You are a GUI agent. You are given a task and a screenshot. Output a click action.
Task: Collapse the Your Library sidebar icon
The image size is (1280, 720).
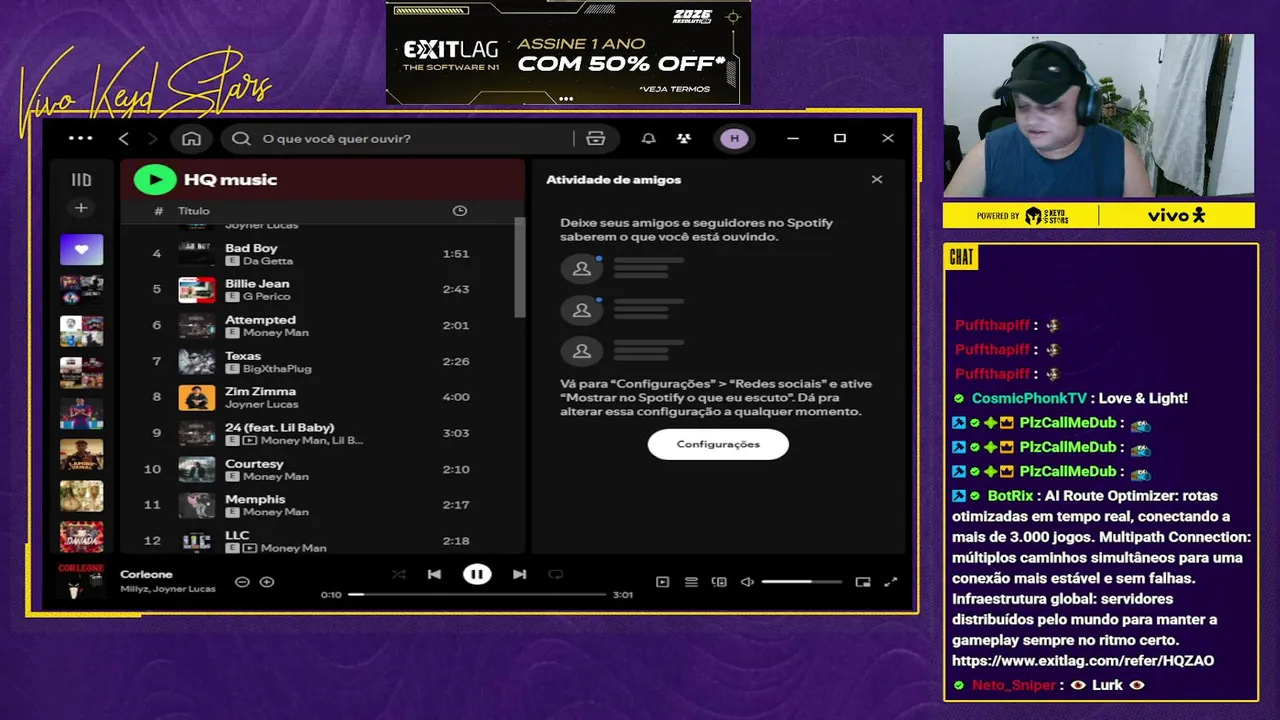point(81,180)
